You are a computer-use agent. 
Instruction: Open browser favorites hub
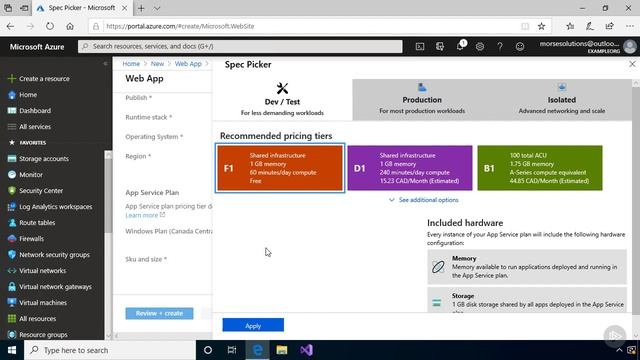[570, 26]
